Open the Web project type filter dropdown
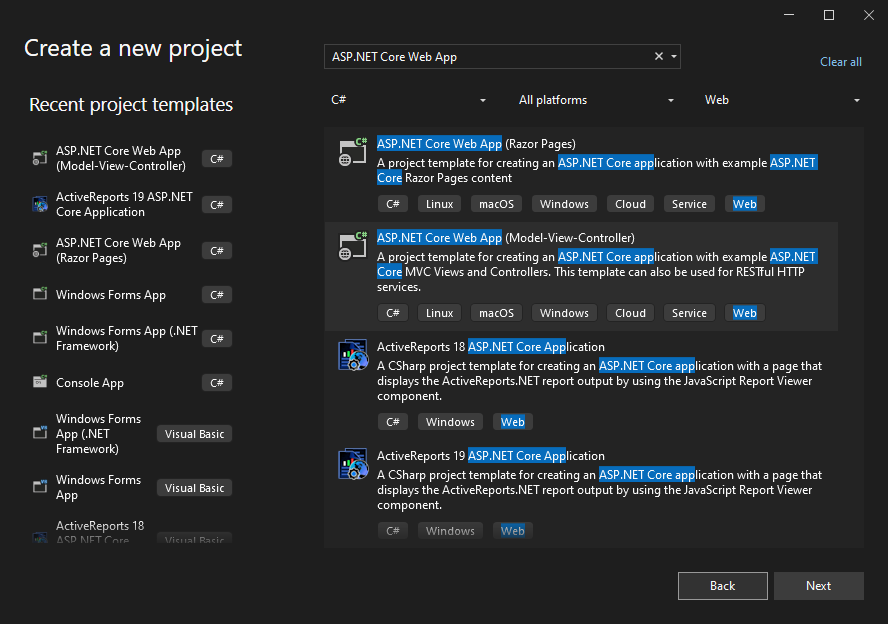Viewport: 888px width, 624px height. click(x=782, y=100)
